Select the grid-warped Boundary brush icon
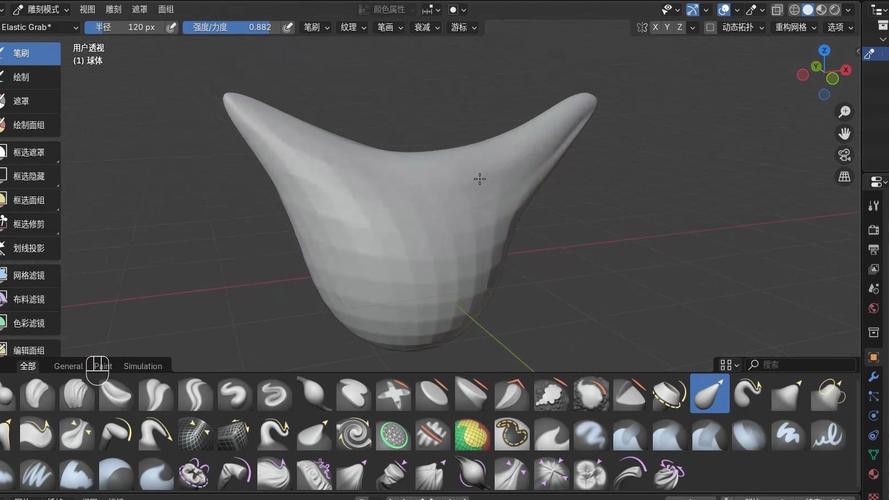 point(194,435)
